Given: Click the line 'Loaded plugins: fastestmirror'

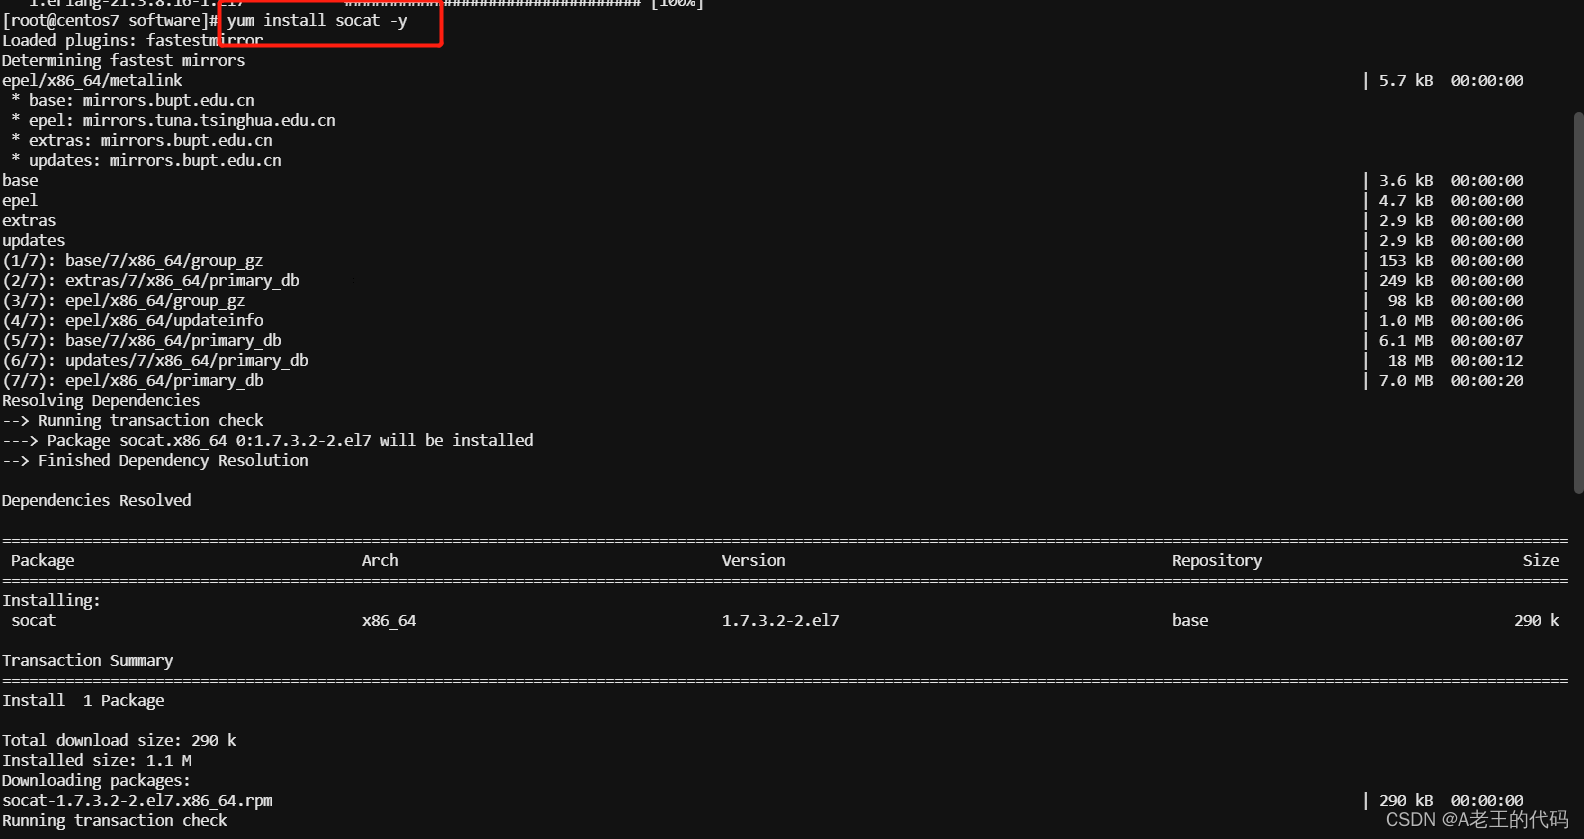Looking at the screenshot, I should click(133, 40).
